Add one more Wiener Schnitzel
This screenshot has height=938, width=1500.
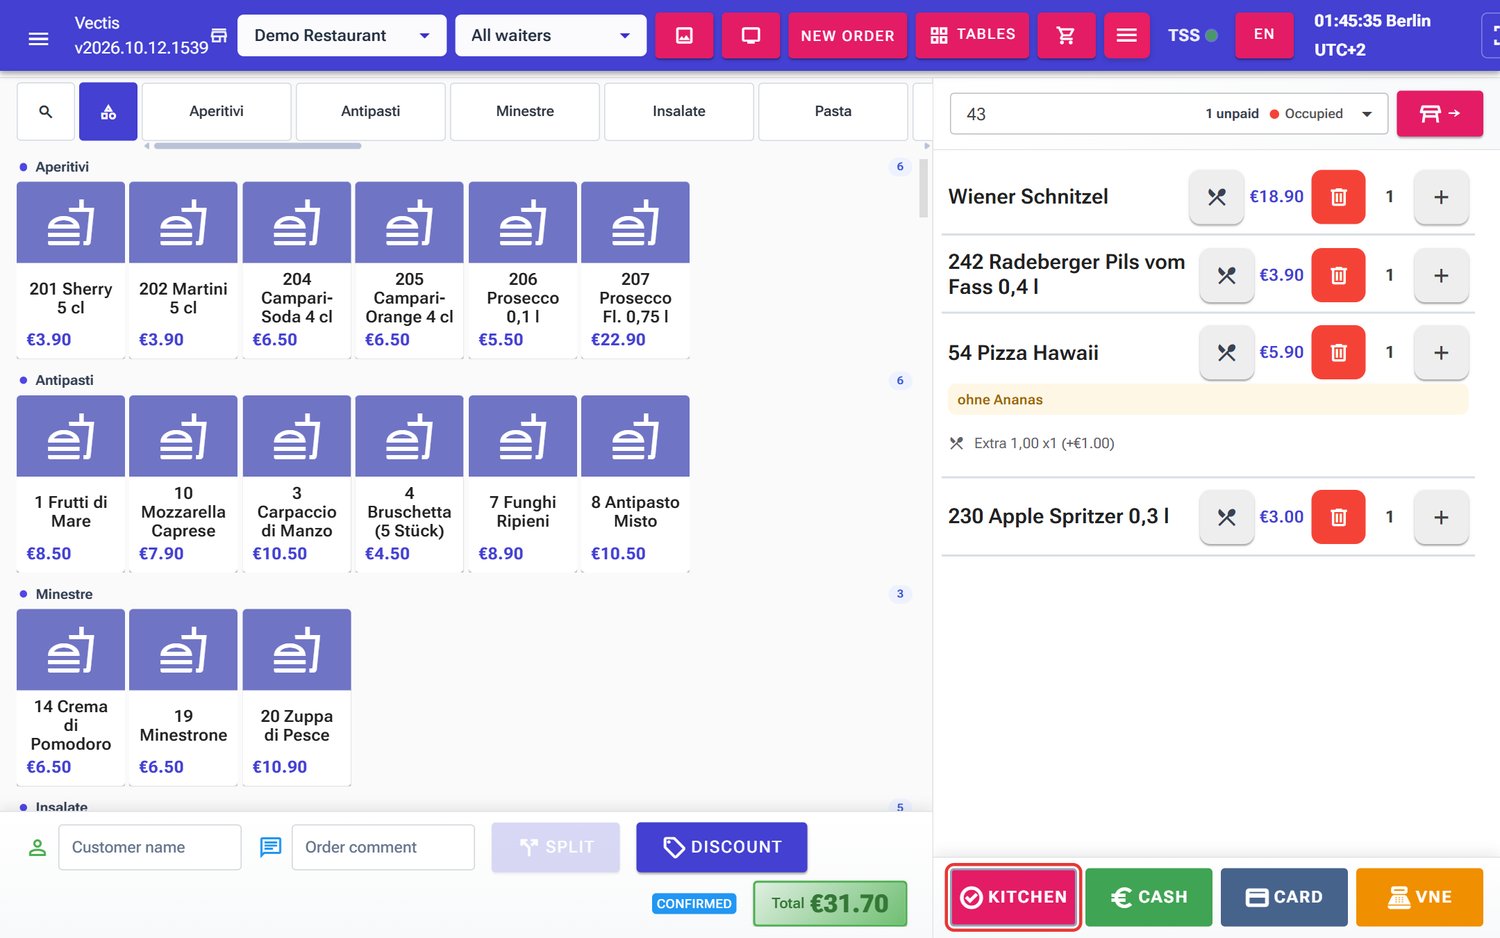pos(1441,197)
